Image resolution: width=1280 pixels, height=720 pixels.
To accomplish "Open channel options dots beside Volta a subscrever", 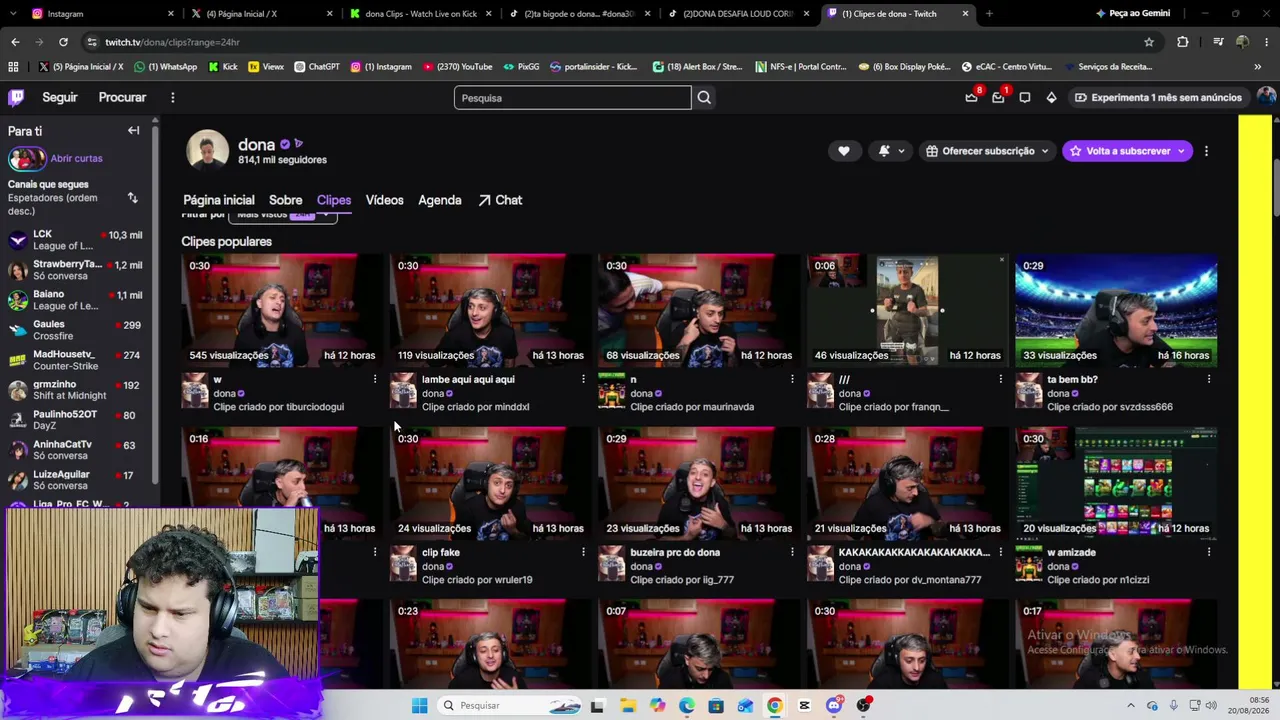I will coord(1206,151).
